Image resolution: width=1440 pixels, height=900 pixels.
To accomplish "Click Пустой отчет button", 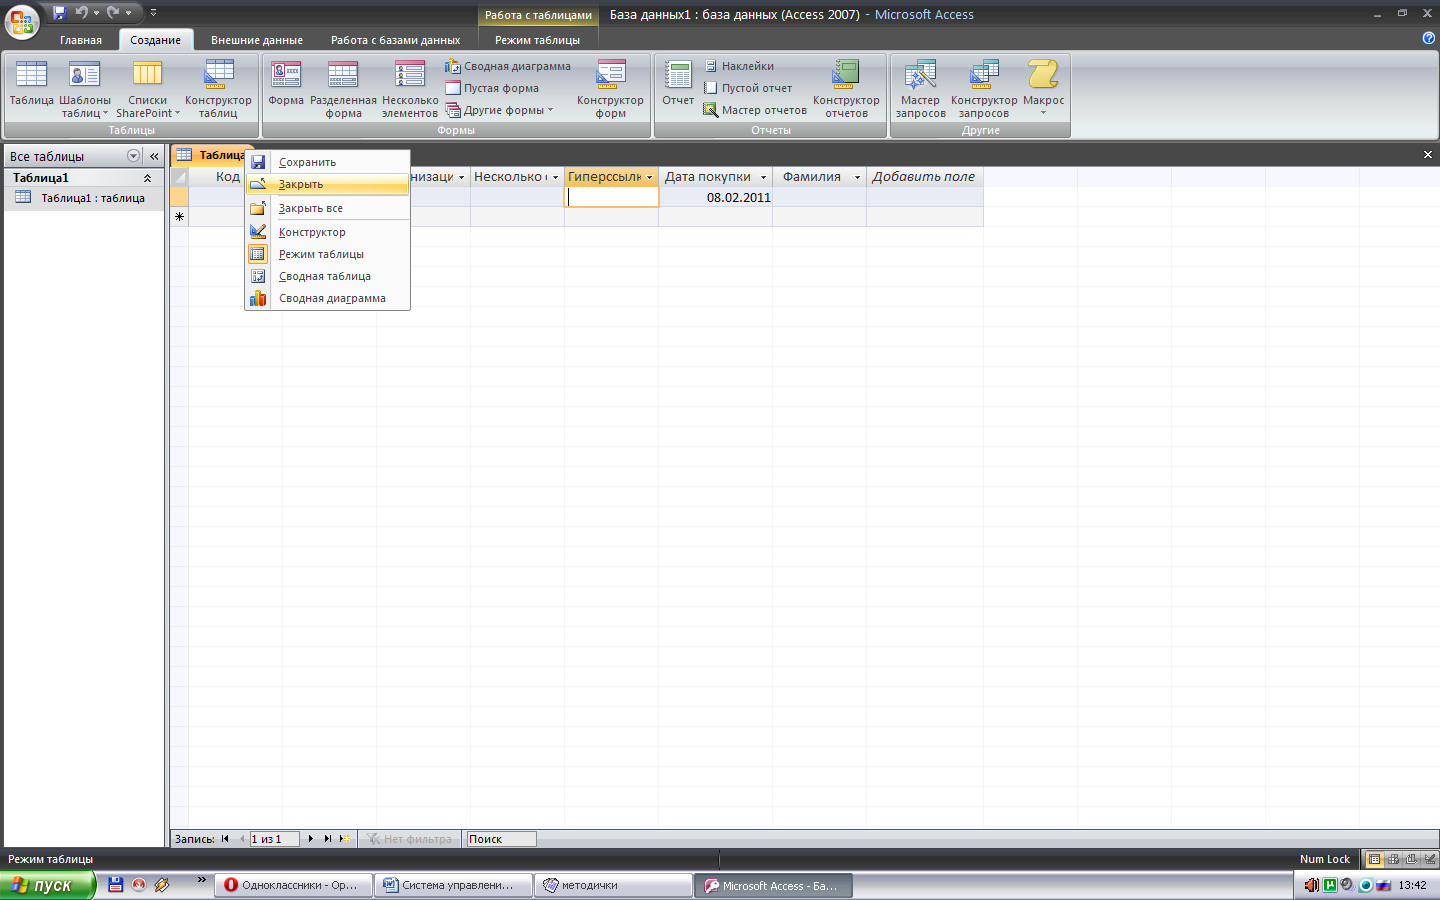I will coord(748,88).
